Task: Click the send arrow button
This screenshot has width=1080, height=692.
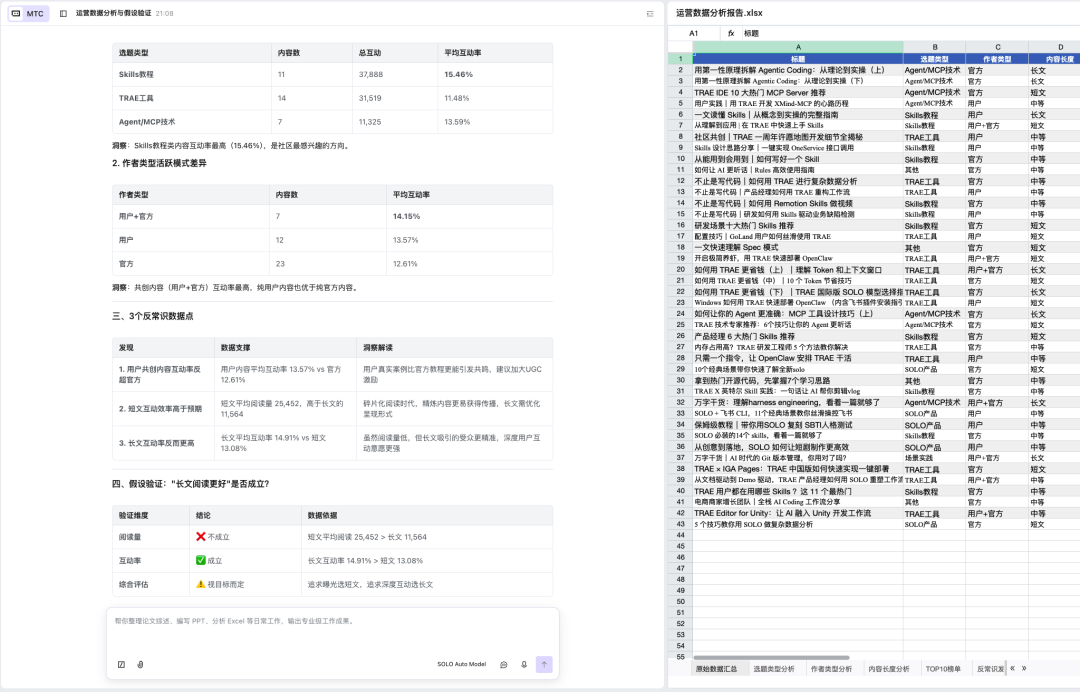Action: (544, 664)
